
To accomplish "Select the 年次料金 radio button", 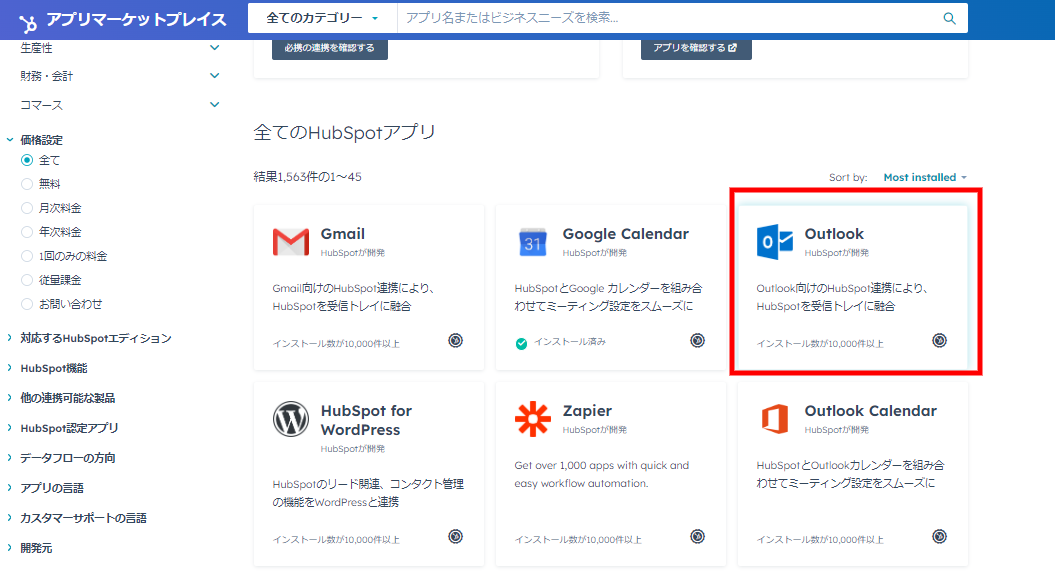I will tap(27, 232).
